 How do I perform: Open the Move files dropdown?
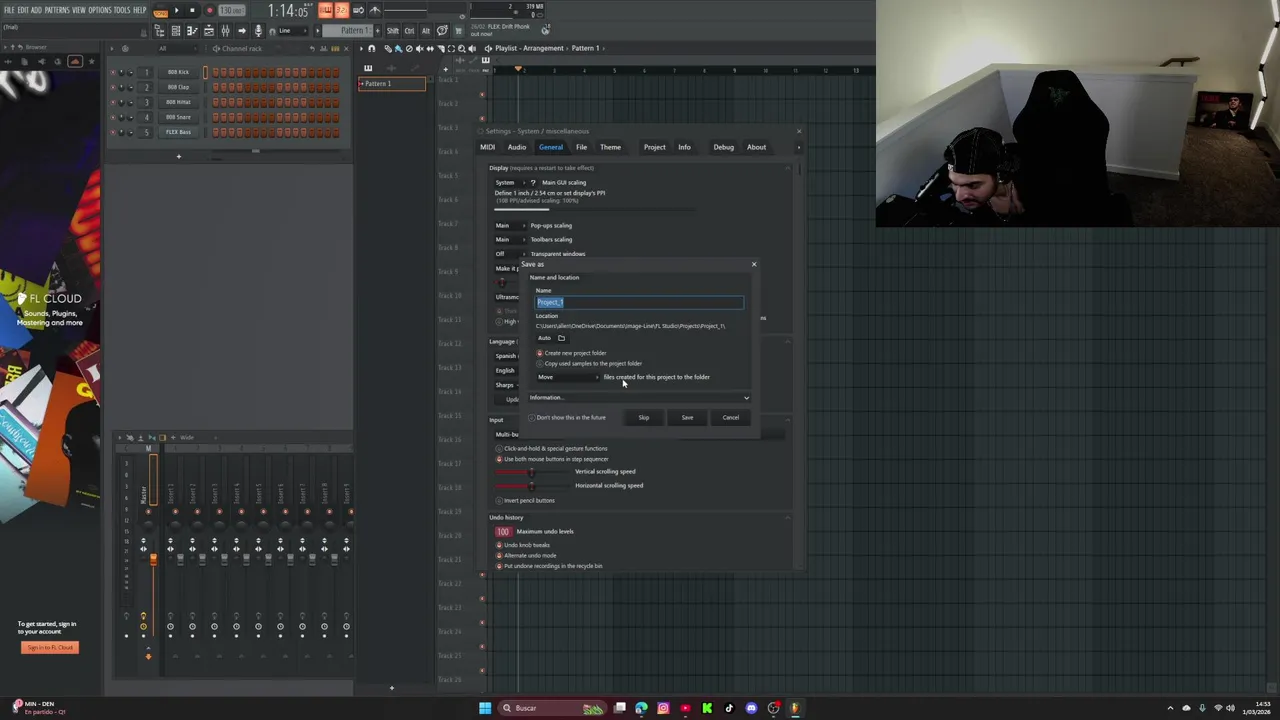(568, 377)
